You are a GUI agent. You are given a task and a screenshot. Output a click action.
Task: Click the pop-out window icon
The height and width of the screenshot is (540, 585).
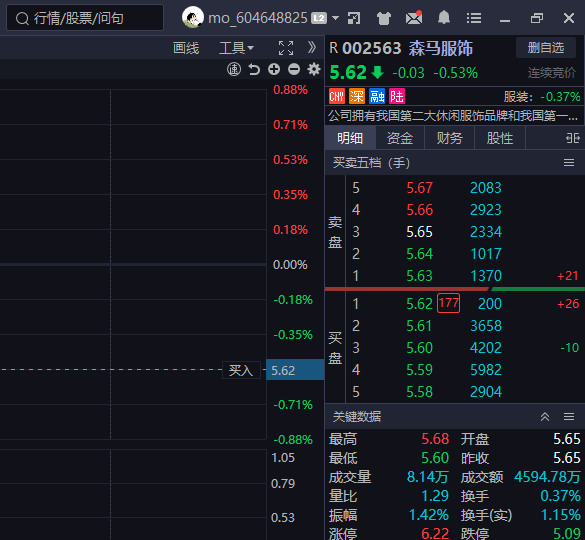click(x=354, y=18)
